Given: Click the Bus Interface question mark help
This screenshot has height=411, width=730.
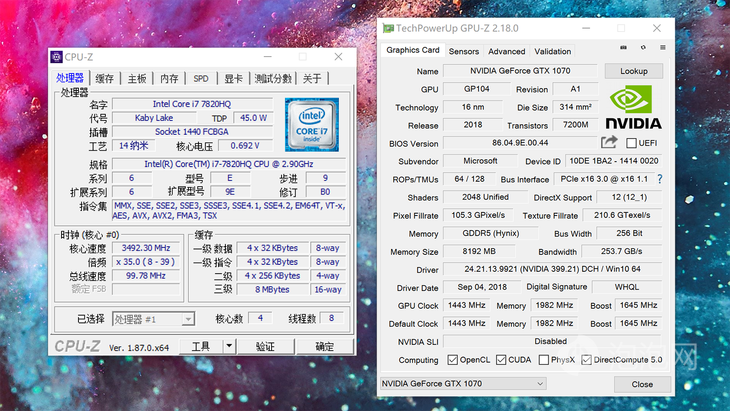Looking at the screenshot, I should (x=660, y=179).
